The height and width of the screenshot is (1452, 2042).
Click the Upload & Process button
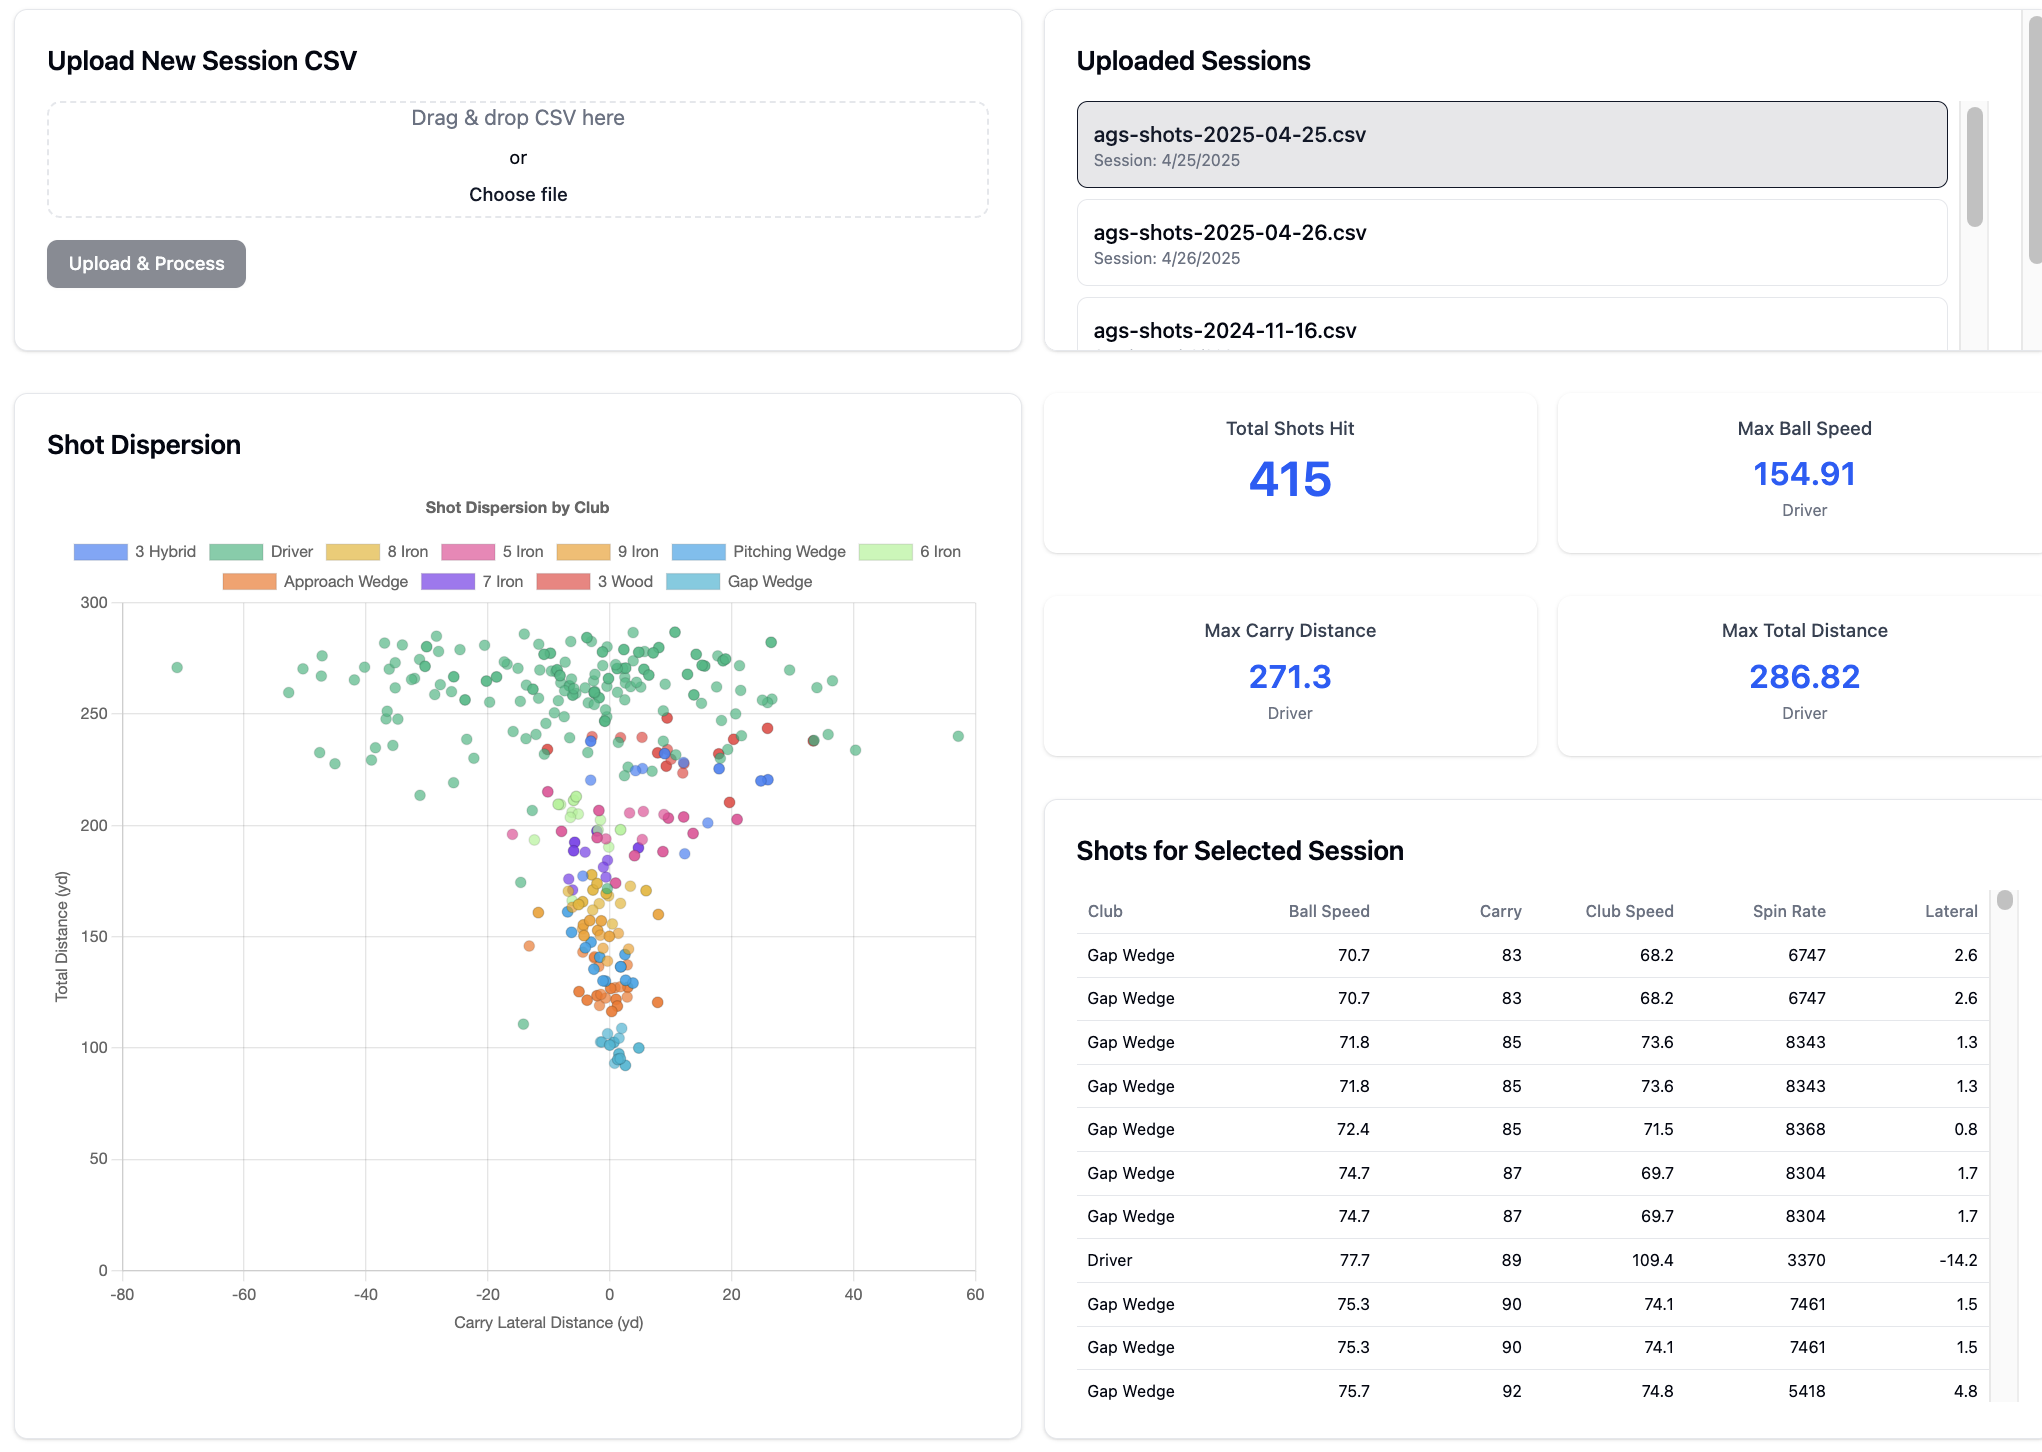click(146, 264)
